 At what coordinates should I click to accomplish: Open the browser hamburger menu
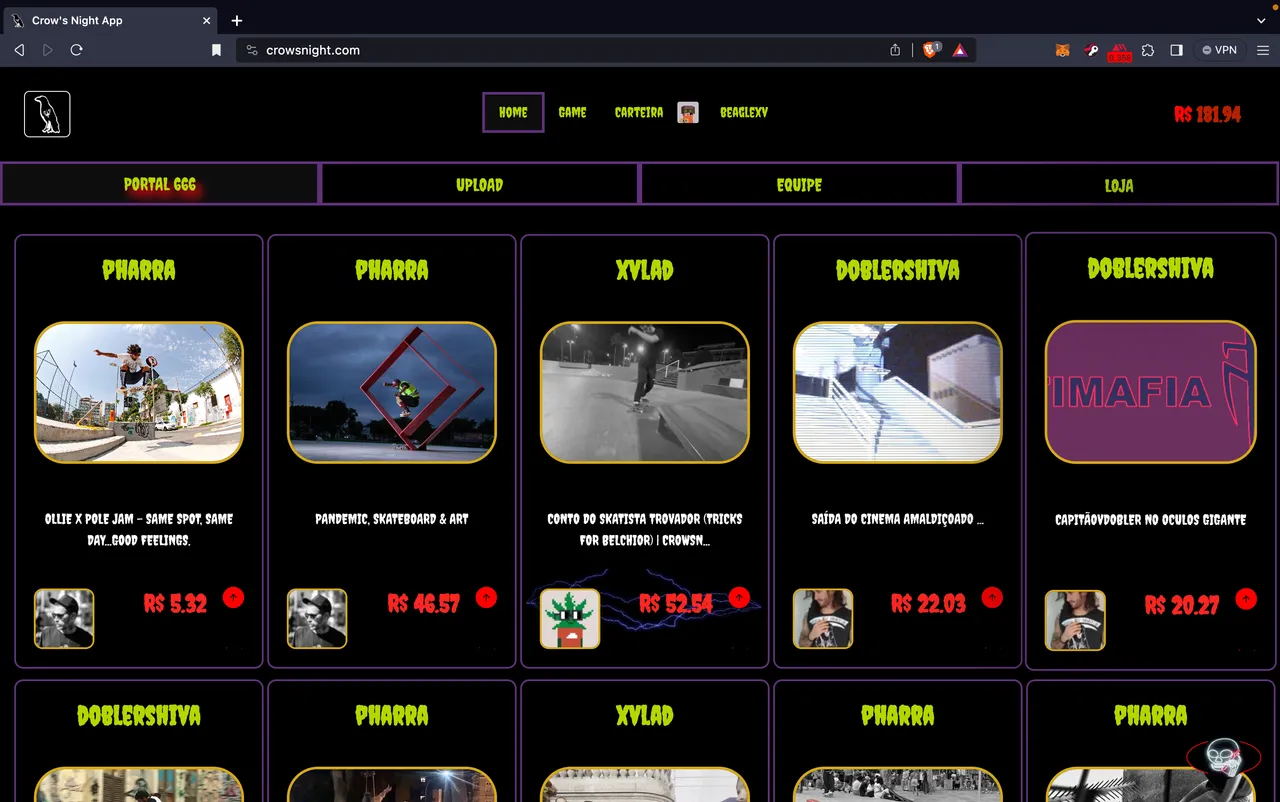pyautogui.click(x=1263, y=50)
